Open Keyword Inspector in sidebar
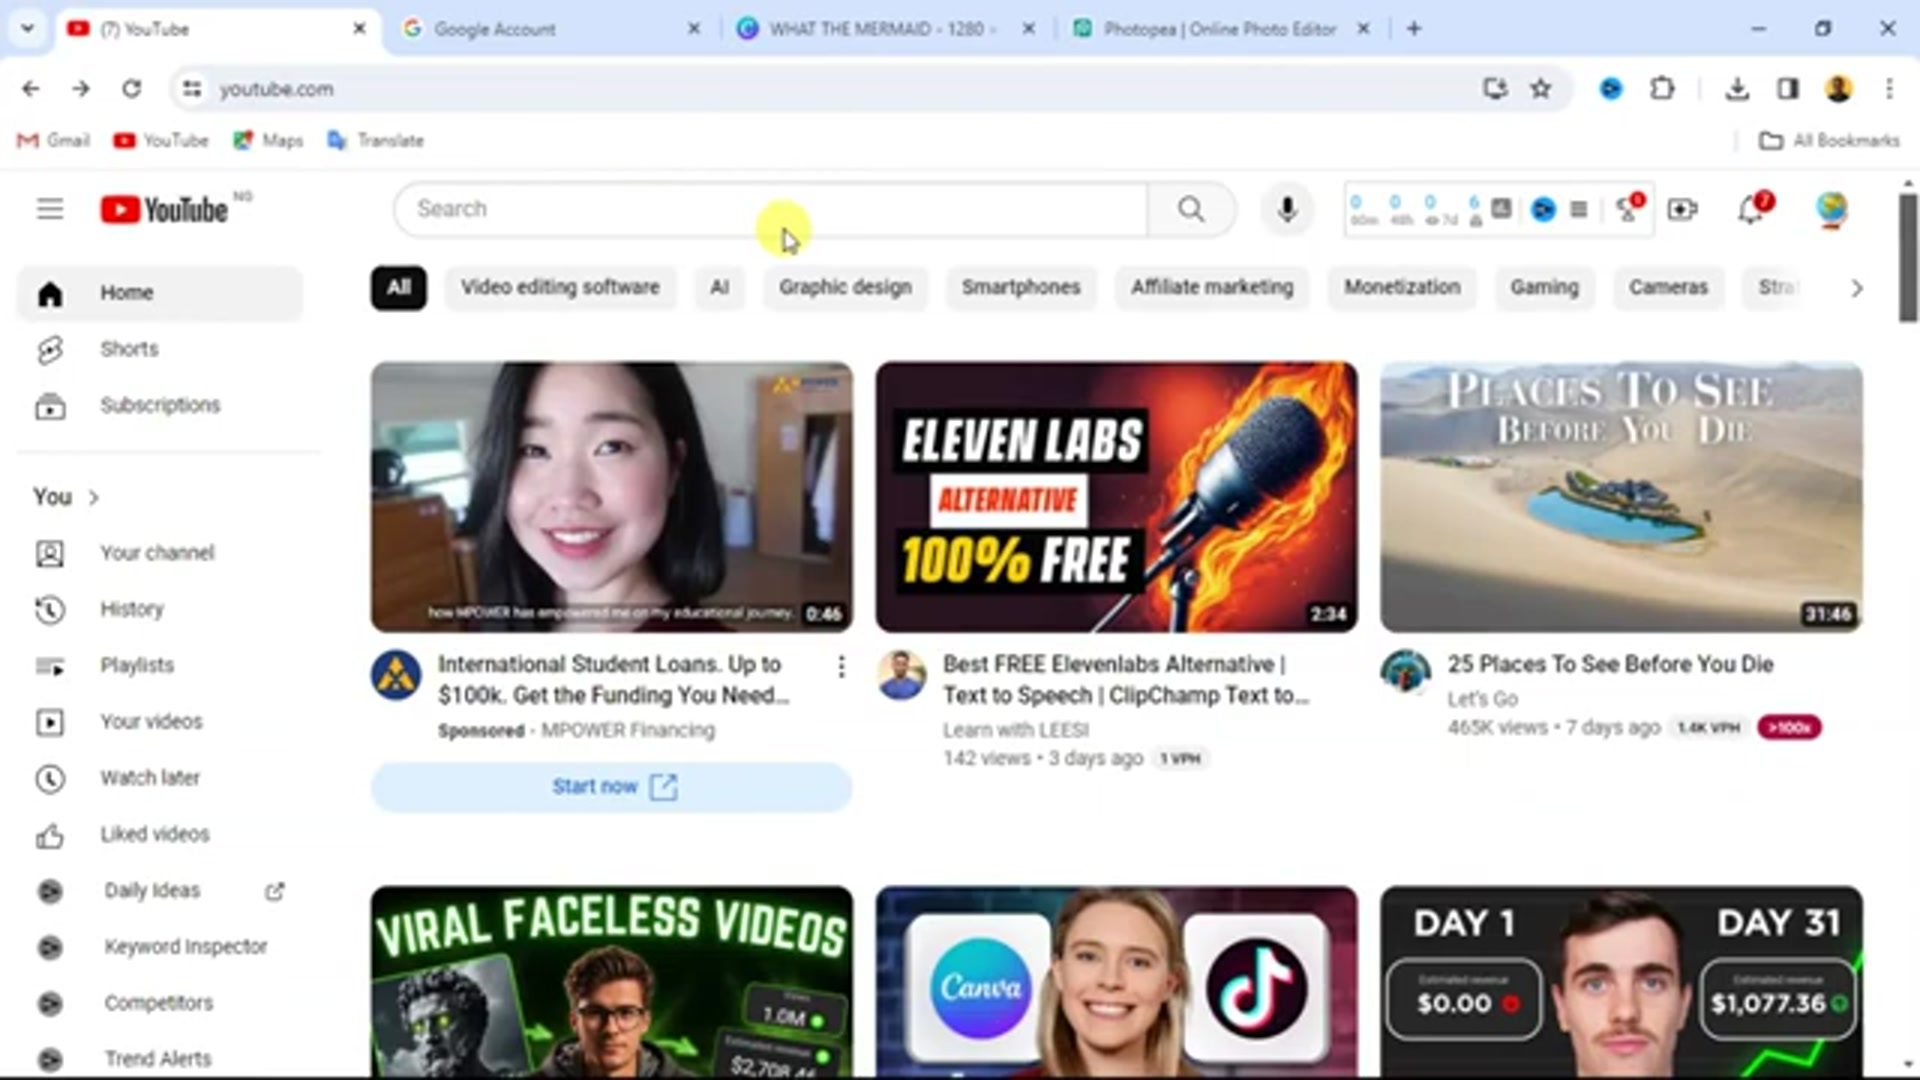 [x=160, y=947]
